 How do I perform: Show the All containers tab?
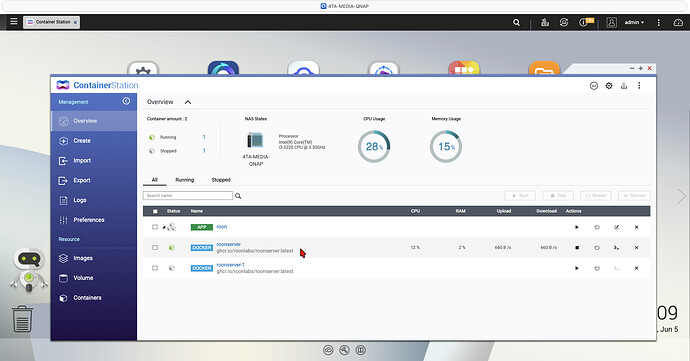pyautogui.click(x=154, y=180)
